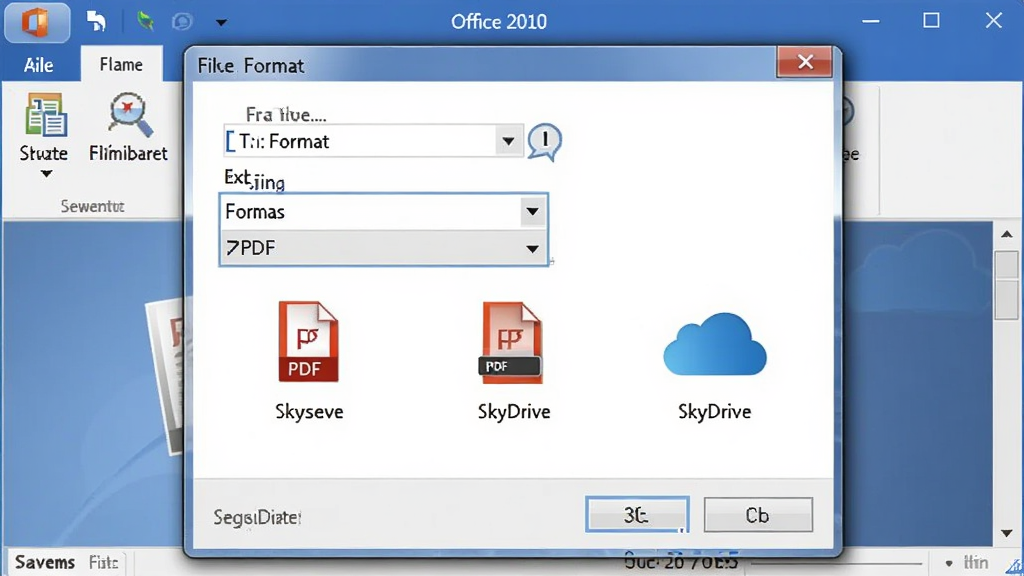
Task: Click the scroll down arrow of main window
Action: tap(1006, 534)
